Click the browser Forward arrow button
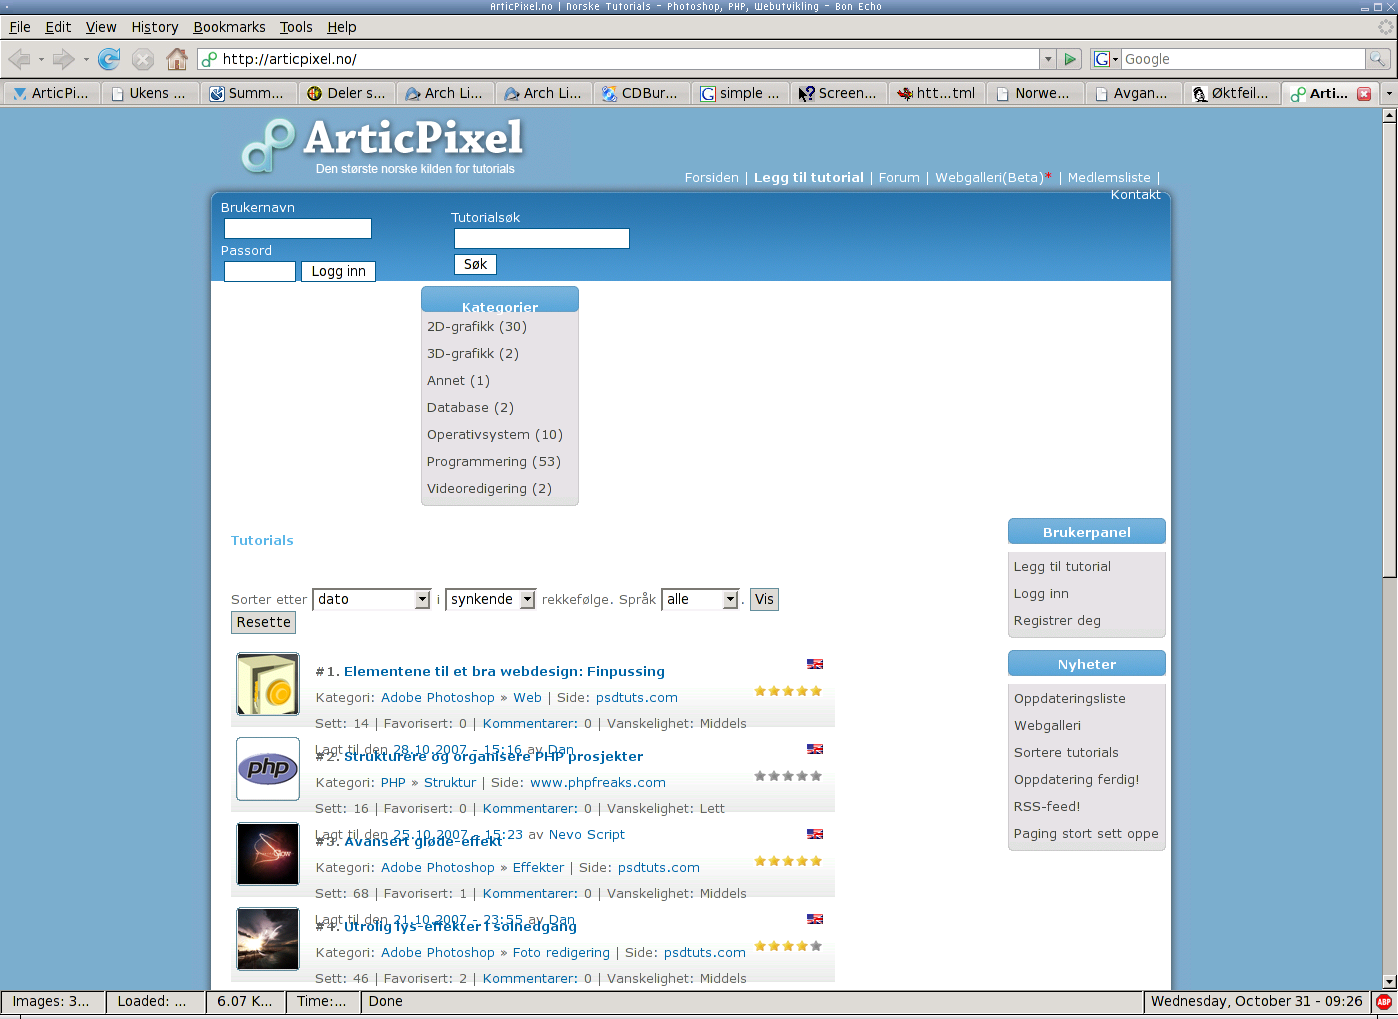 pos(63,59)
